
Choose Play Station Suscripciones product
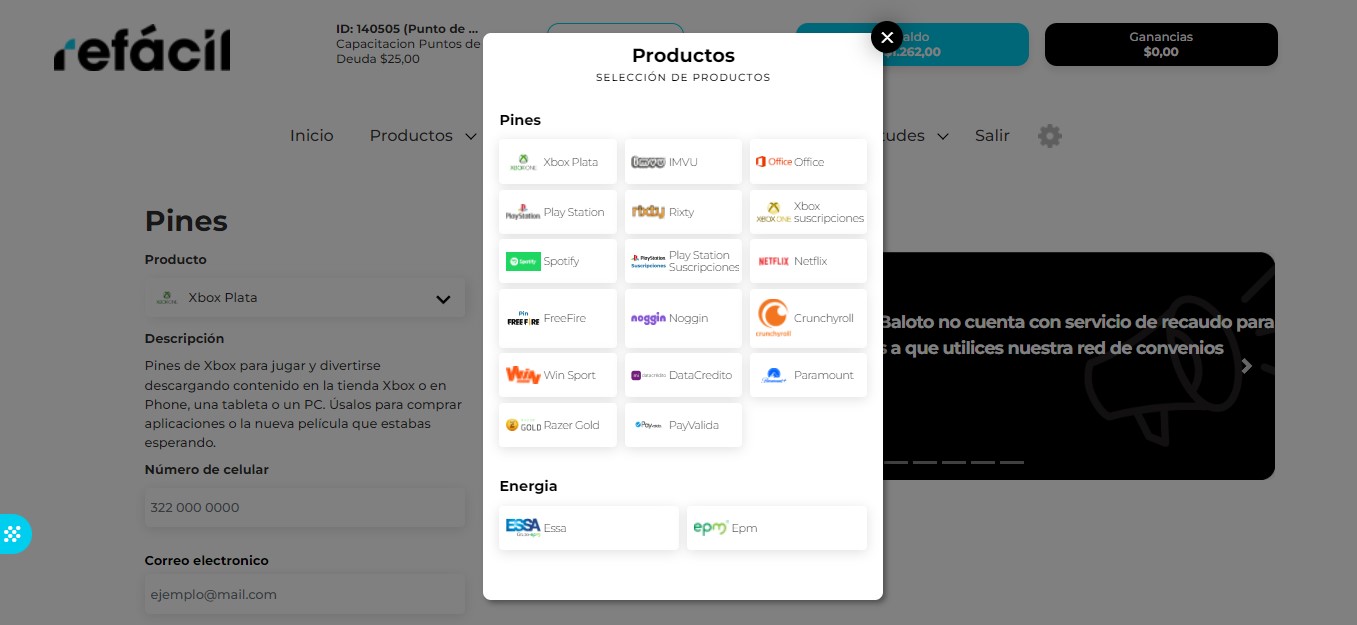683,261
